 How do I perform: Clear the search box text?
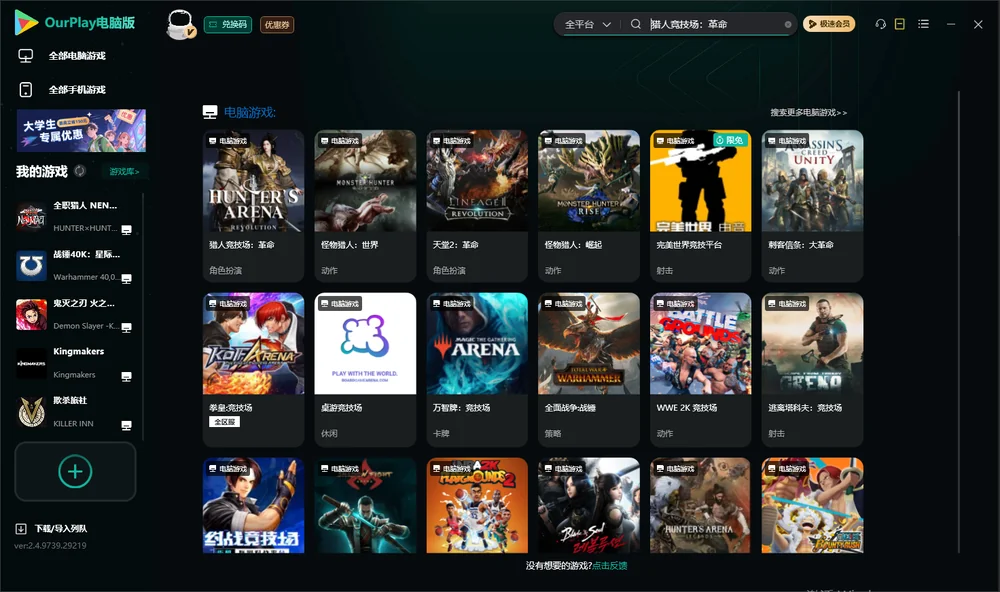(x=788, y=25)
